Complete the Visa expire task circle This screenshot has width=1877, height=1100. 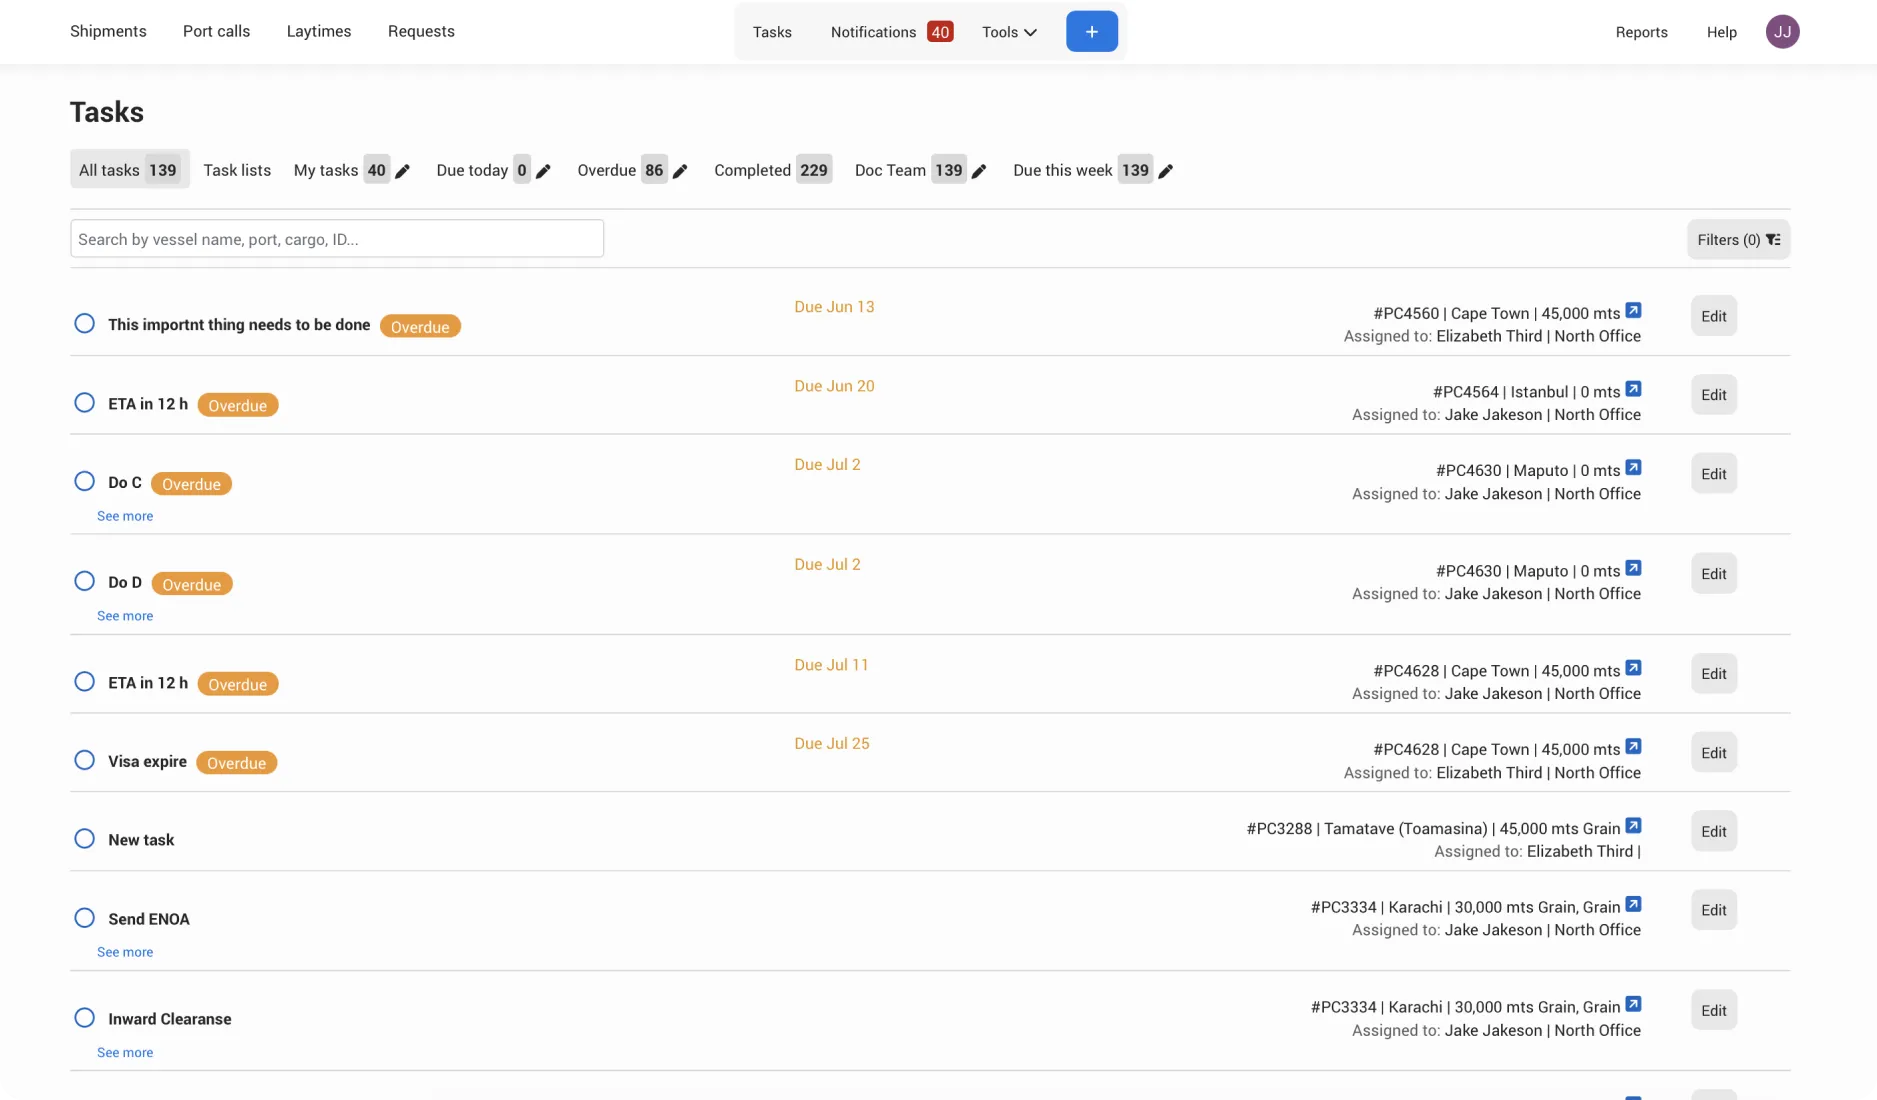pos(85,761)
